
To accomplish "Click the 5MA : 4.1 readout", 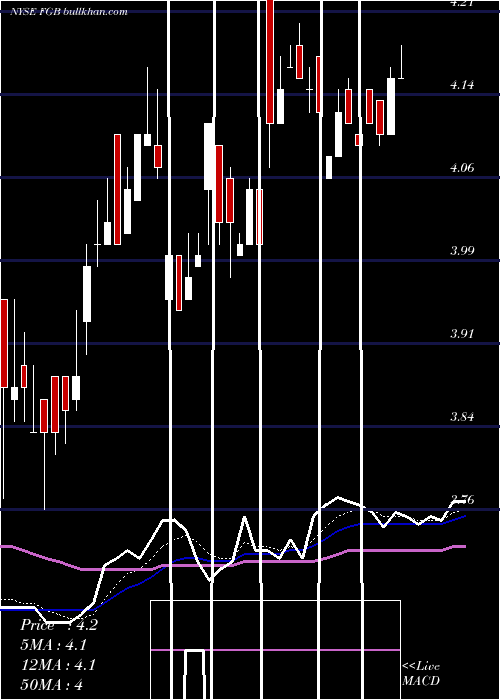I will (53, 645).
